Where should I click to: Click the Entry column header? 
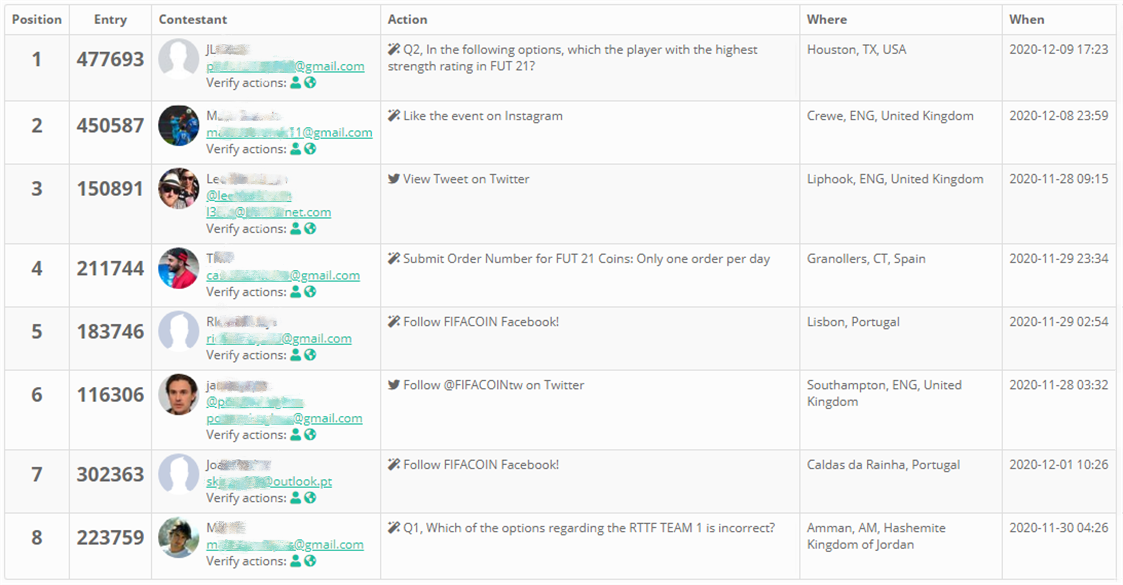[x=110, y=19]
